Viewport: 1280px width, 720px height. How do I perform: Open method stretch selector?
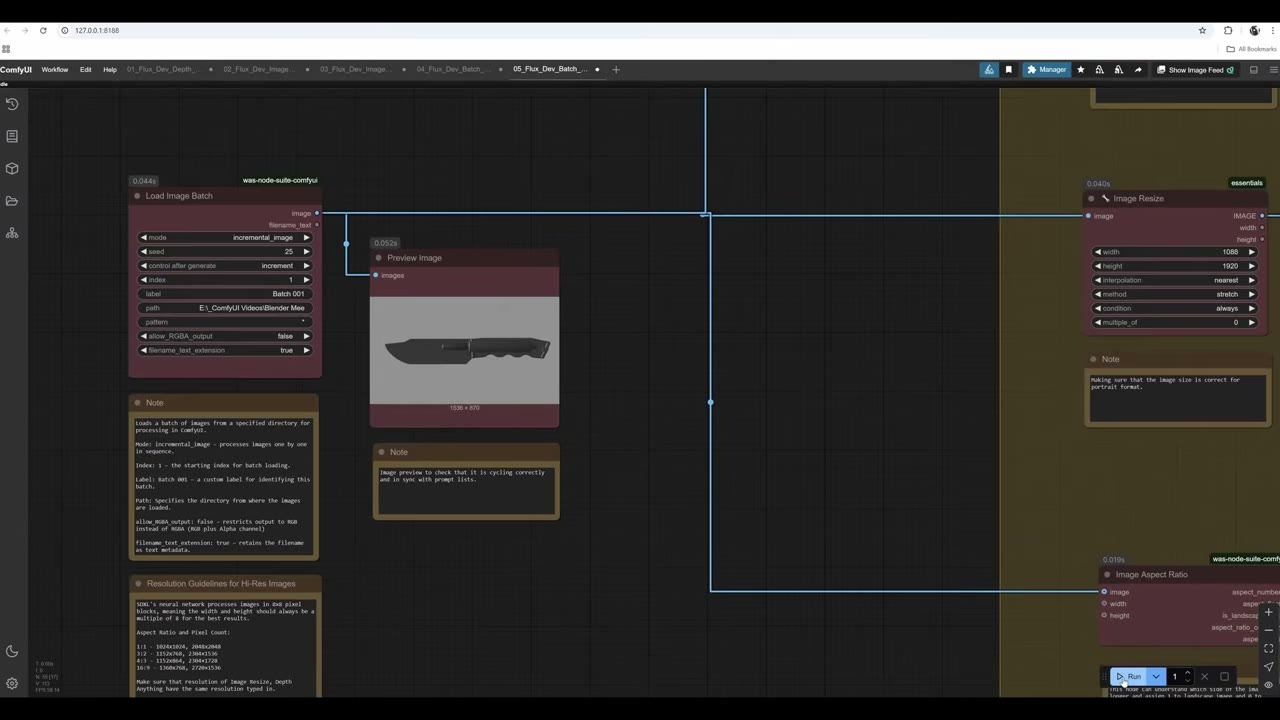coord(1175,294)
